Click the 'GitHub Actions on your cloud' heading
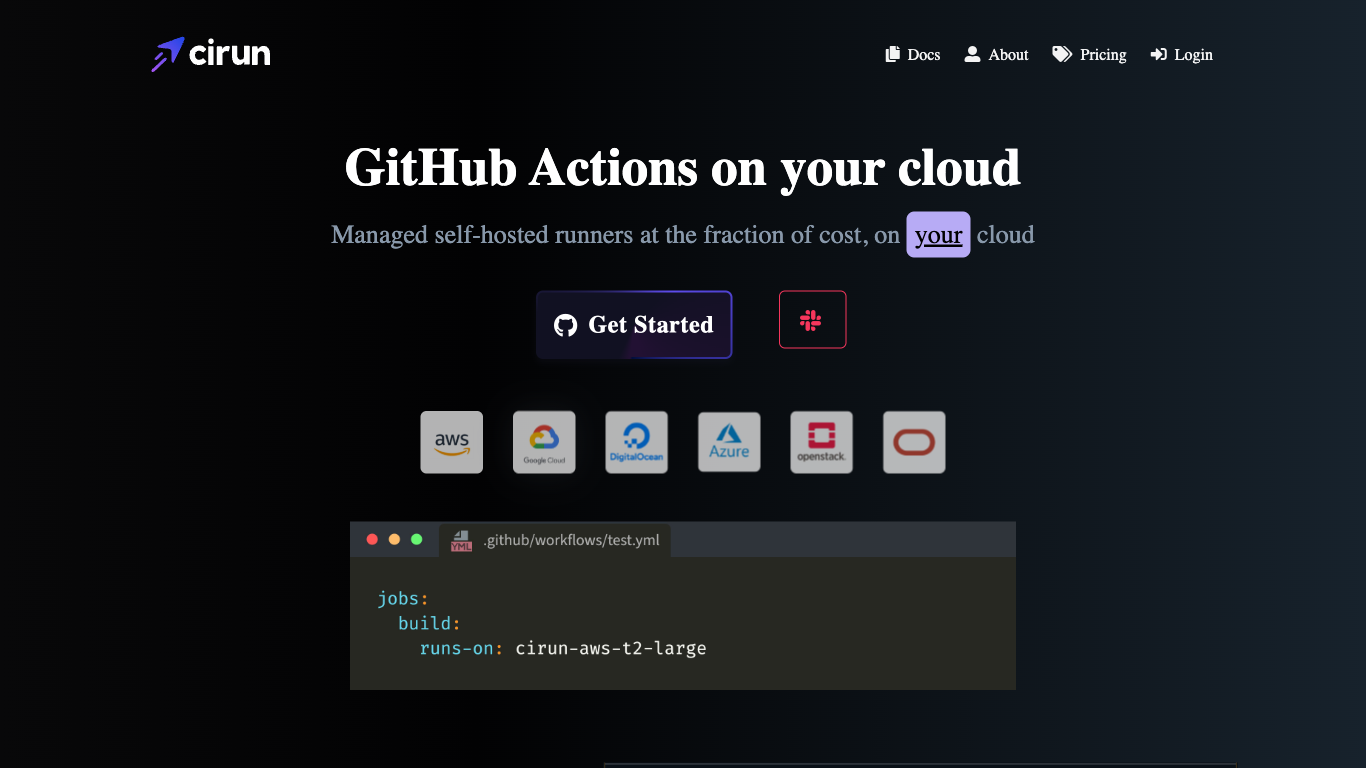 pyautogui.click(x=683, y=167)
